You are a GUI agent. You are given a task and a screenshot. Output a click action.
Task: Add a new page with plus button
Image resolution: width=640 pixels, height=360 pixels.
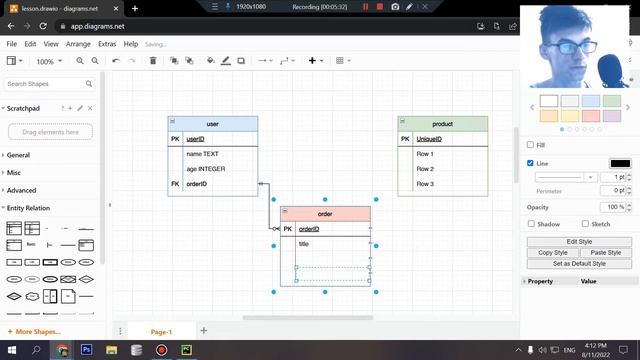pyautogui.click(x=204, y=331)
